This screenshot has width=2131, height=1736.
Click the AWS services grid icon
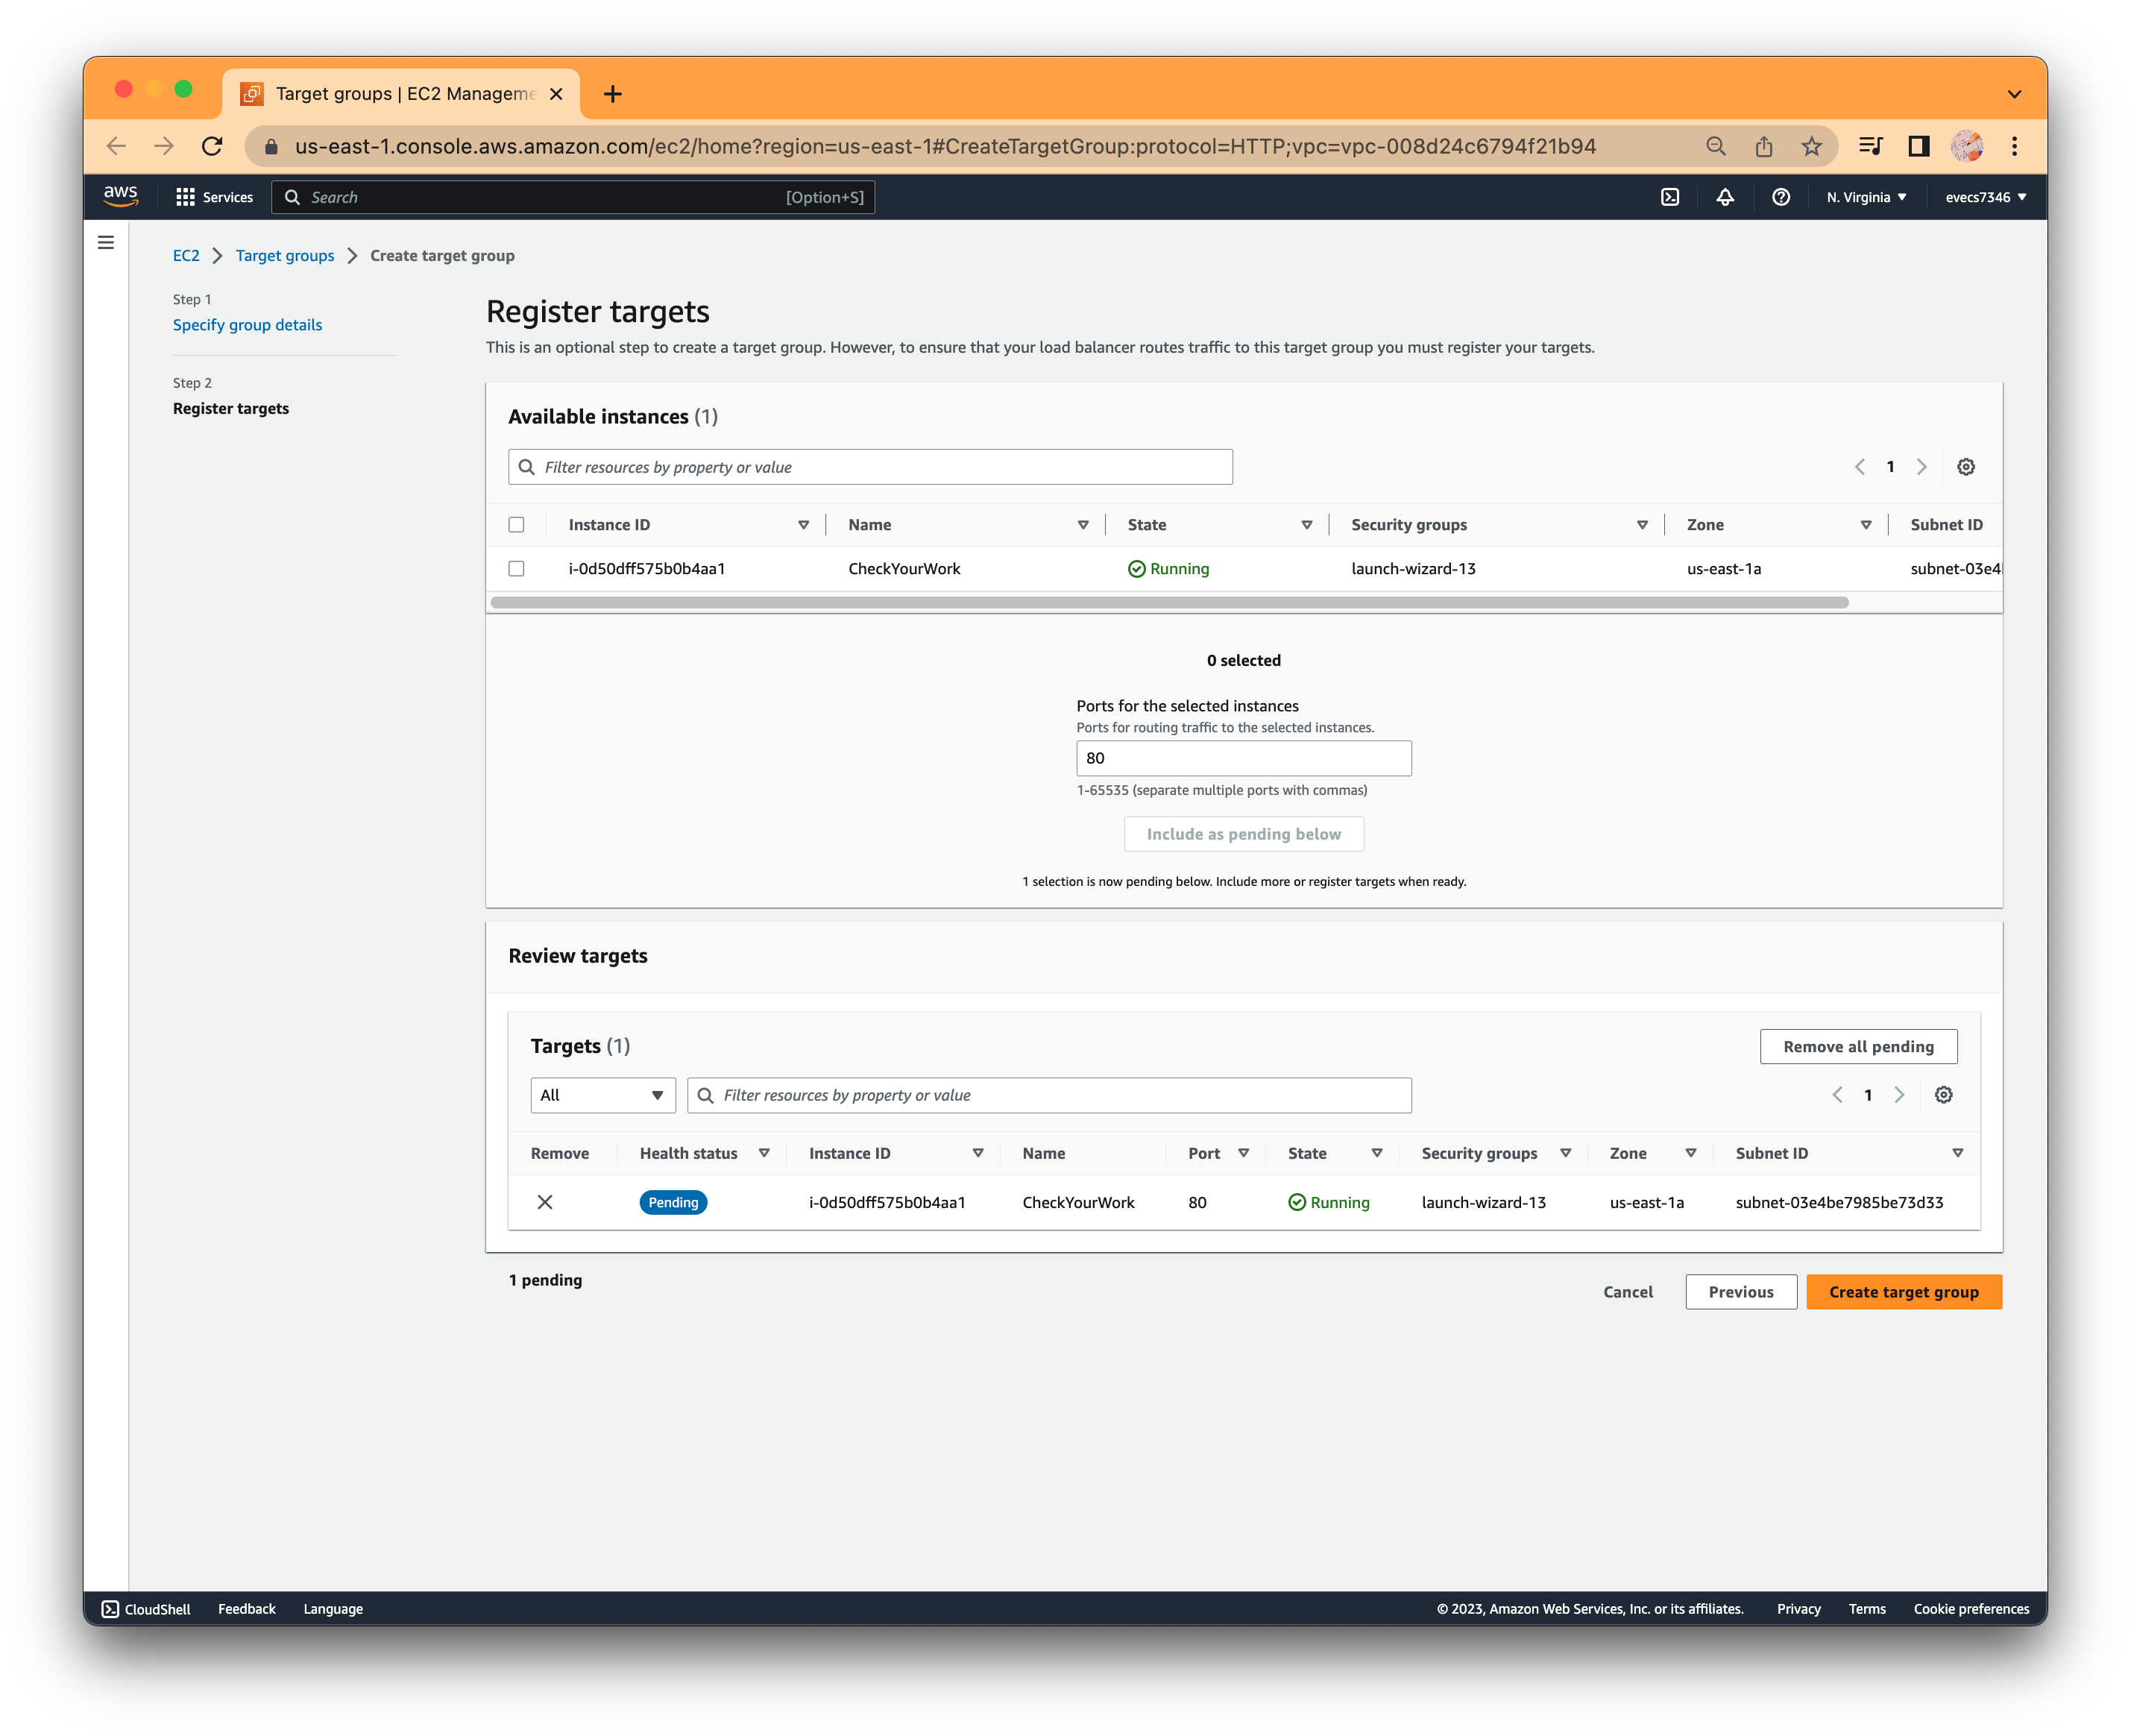click(x=184, y=196)
